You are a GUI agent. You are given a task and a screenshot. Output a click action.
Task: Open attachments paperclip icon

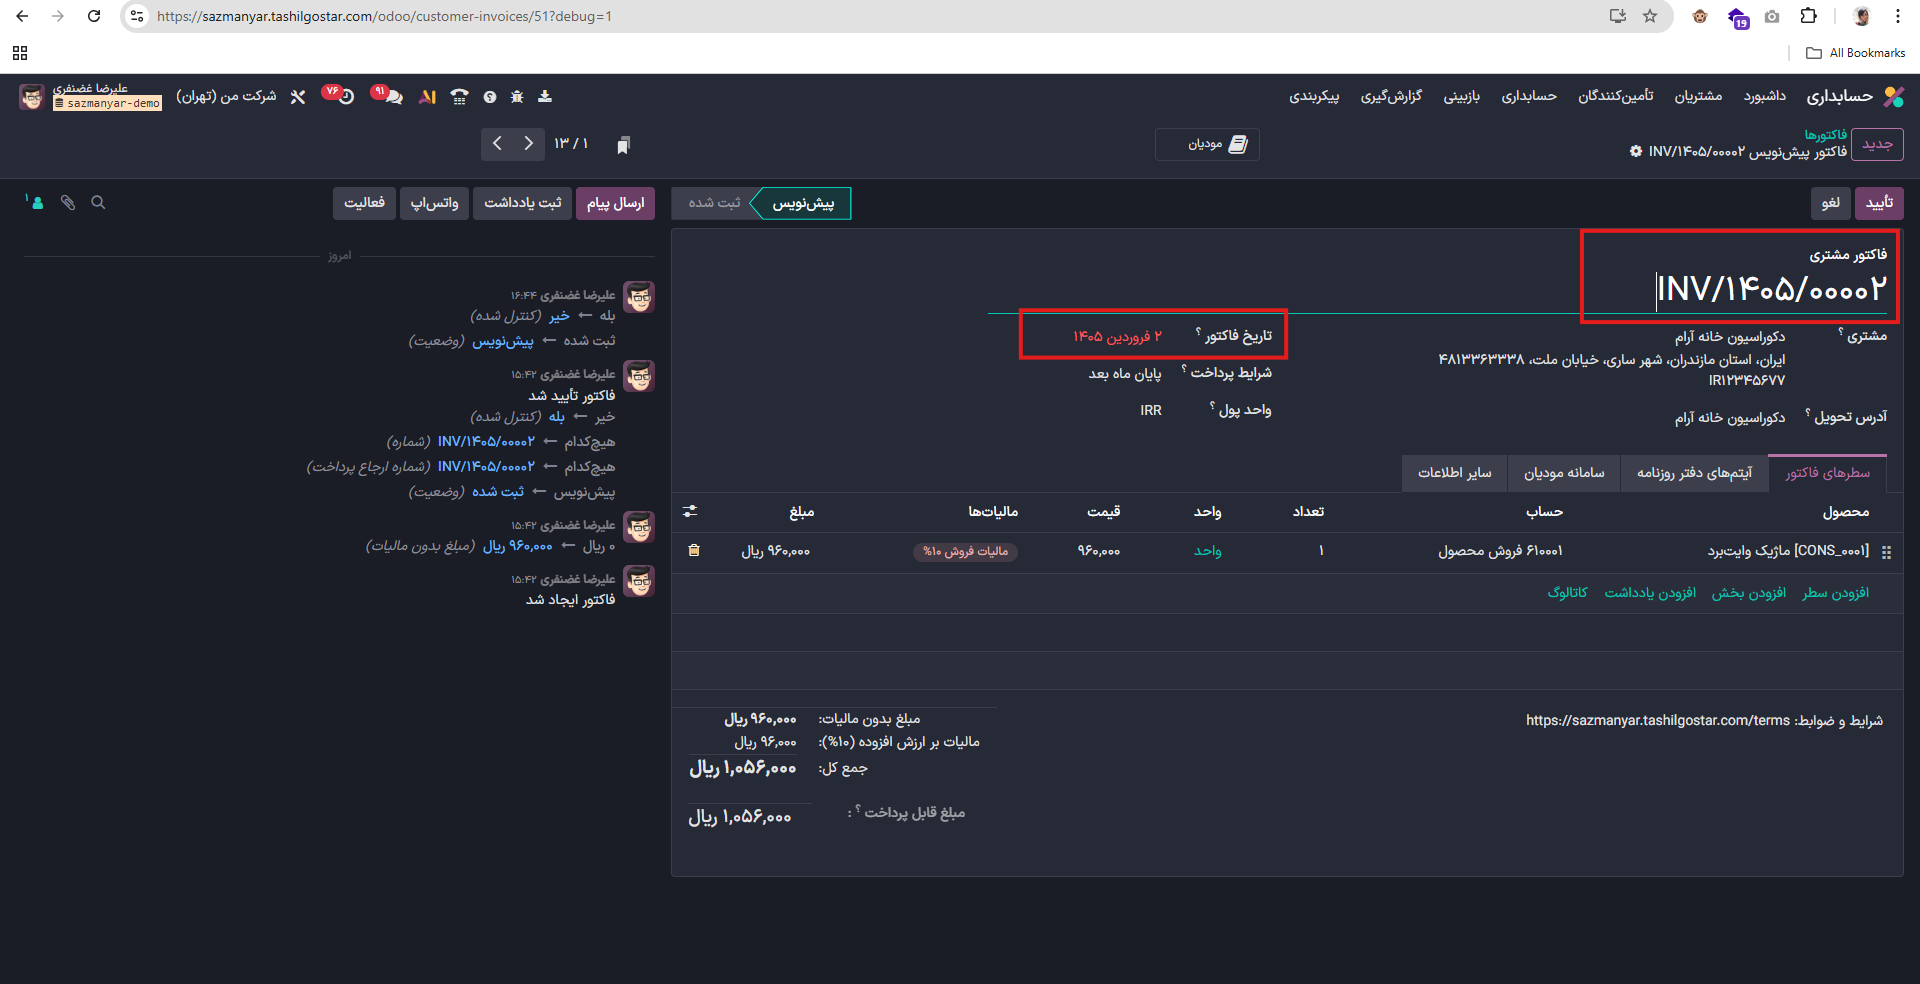(x=68, y=202)
